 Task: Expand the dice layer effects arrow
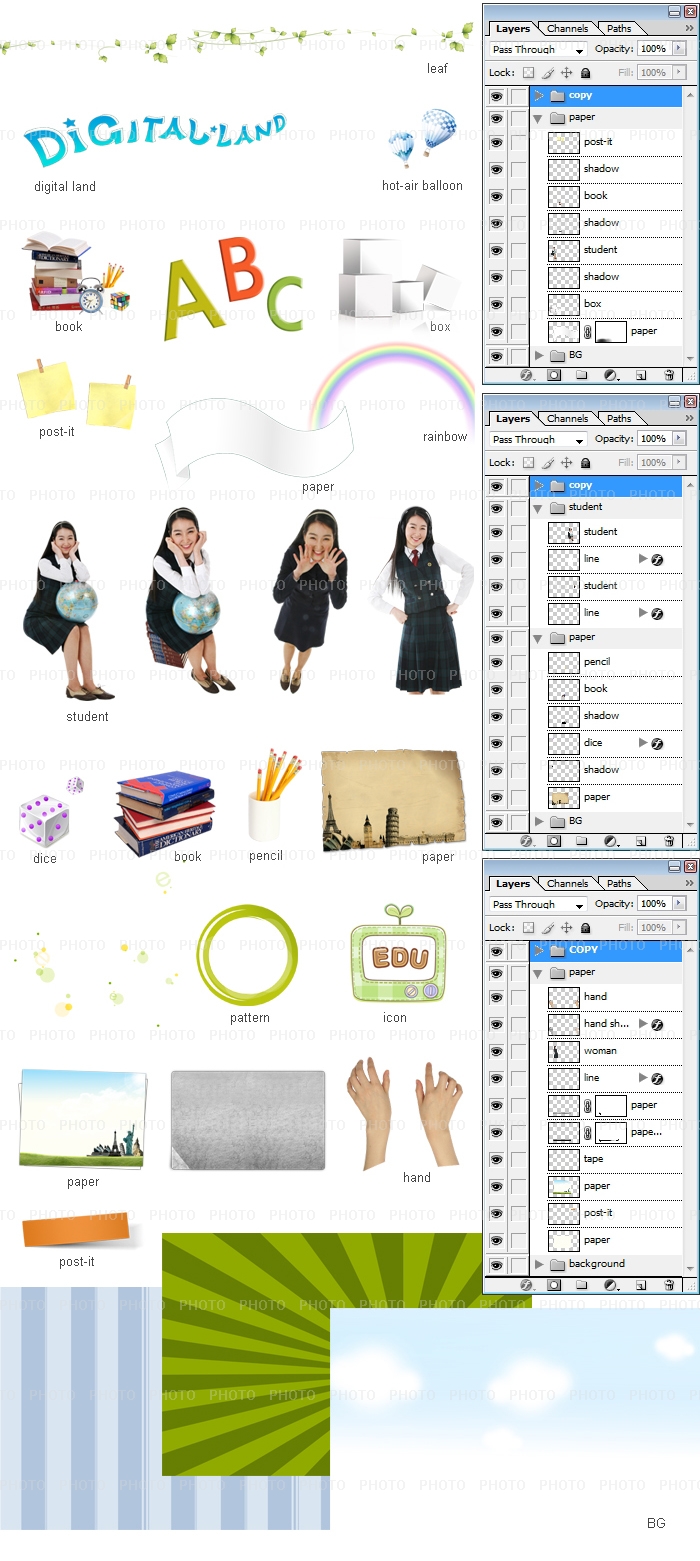[643, 743]
